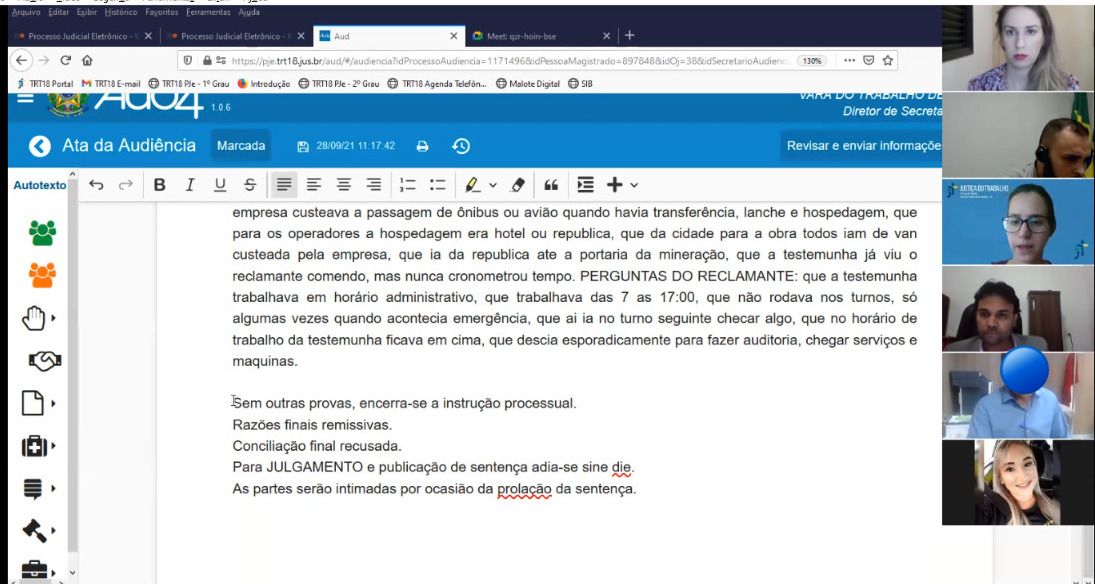Click the handshake conciliation icon
This screenshot has width=1095, height=584.
[x=42, y=361]
